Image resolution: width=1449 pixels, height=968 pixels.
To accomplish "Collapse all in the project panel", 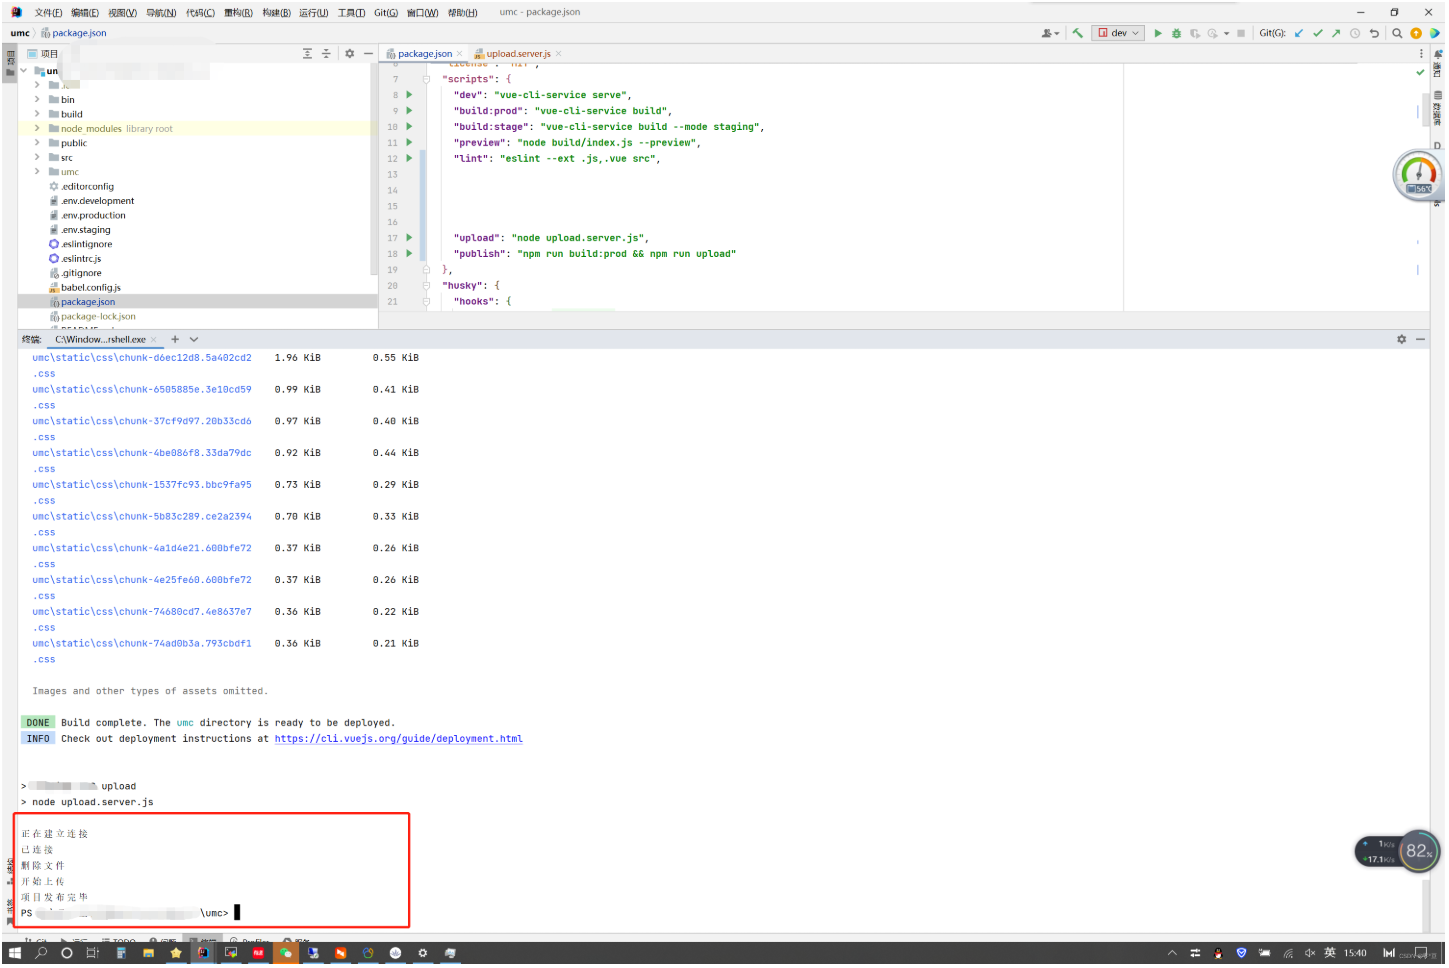I will pyautogui.click(x=326, y=54).
